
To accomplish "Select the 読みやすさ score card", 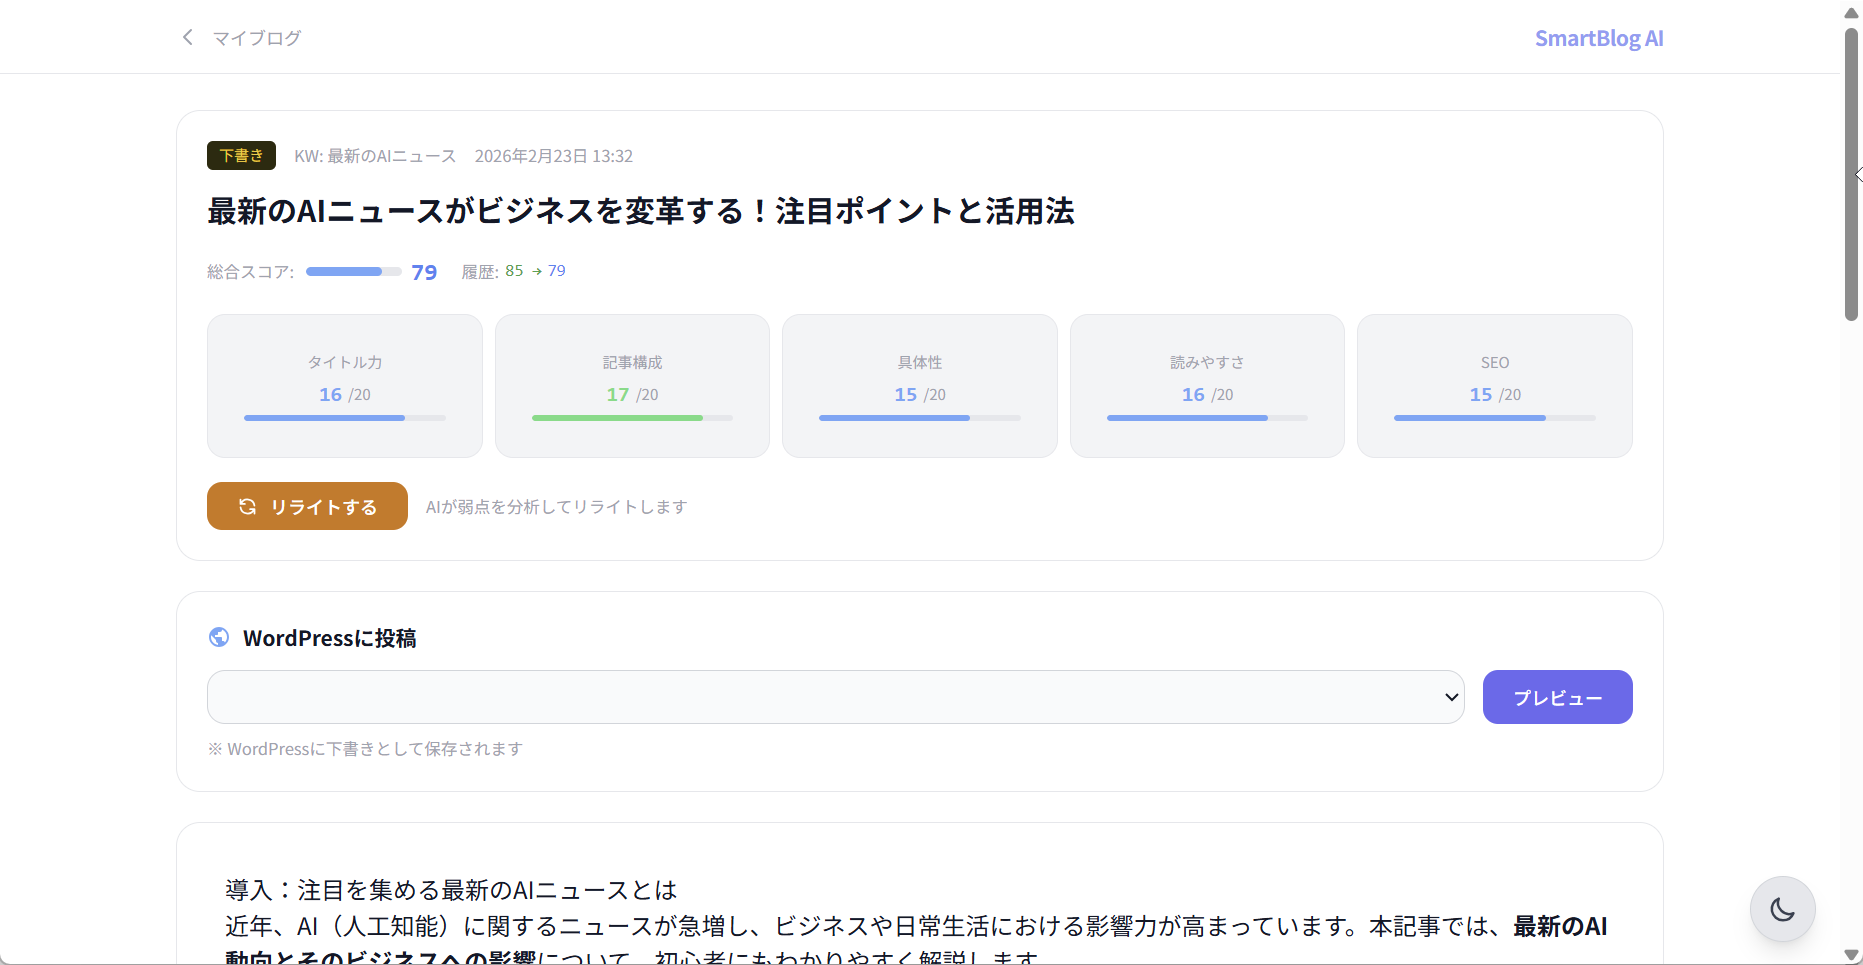I will [1207, 386].
